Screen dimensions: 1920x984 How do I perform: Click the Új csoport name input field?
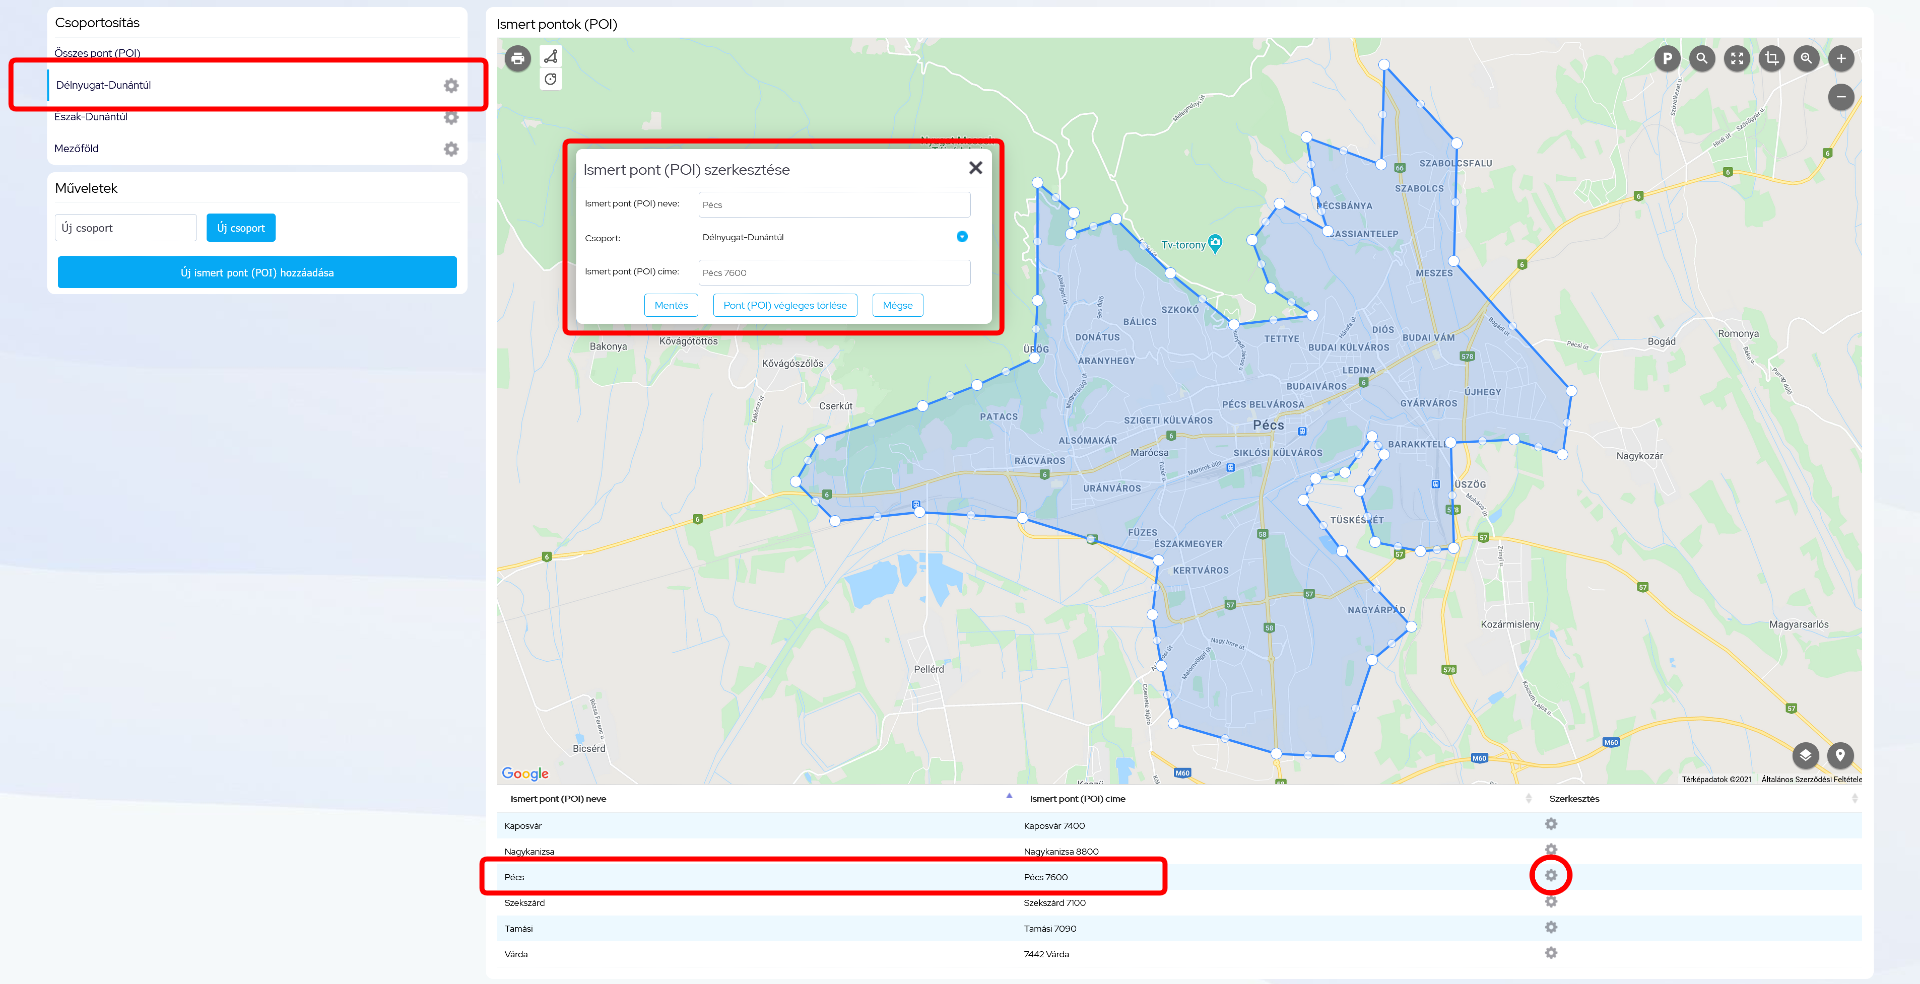tap(126, 228)
